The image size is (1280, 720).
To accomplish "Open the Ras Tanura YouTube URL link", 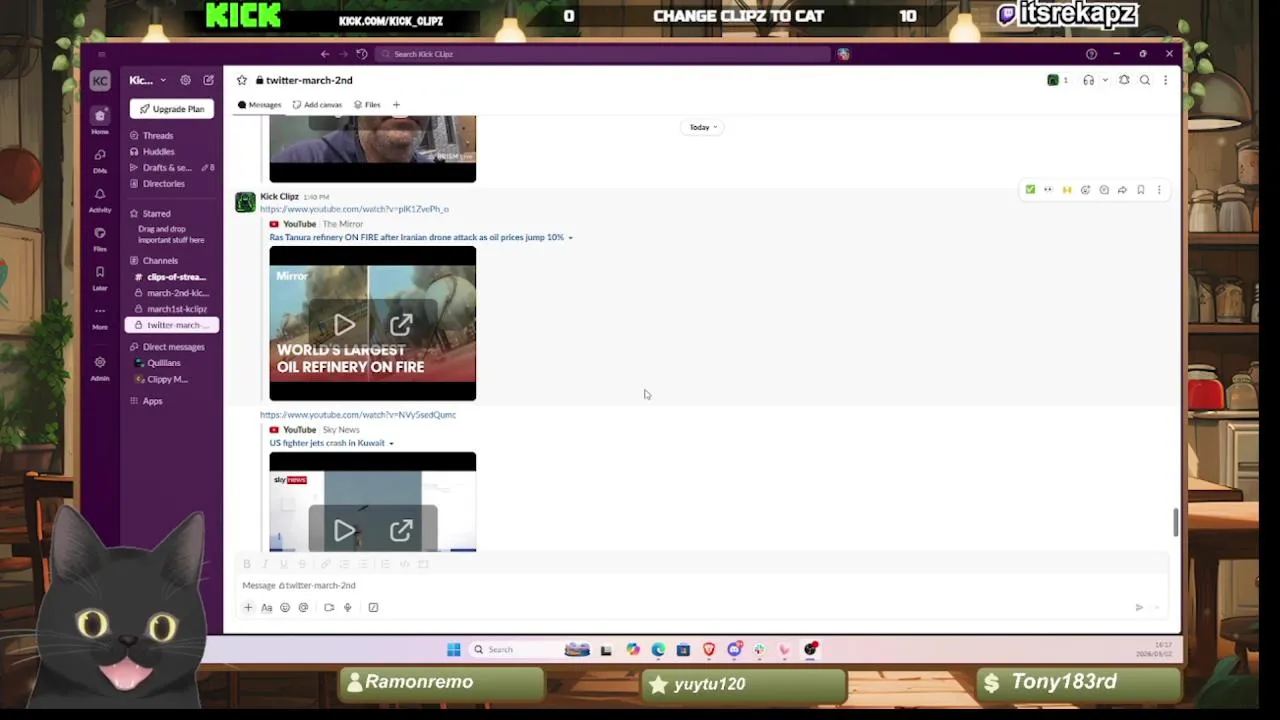I will point(354,209).
